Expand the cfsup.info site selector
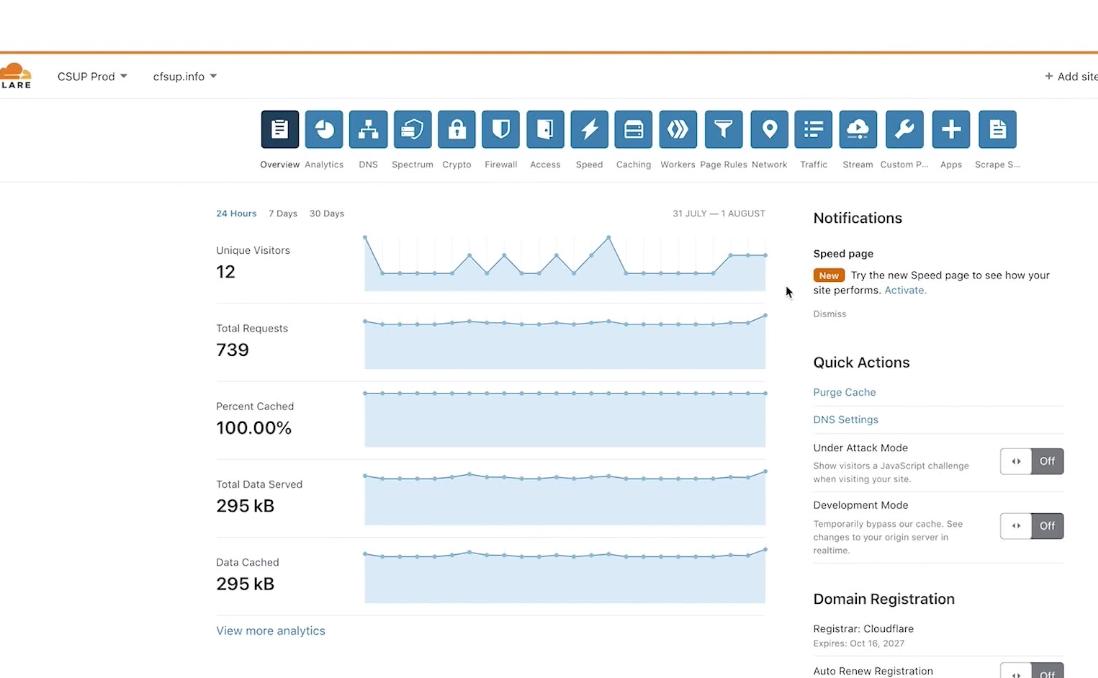Screen dimensions: 1098x678 coord(184,76)
